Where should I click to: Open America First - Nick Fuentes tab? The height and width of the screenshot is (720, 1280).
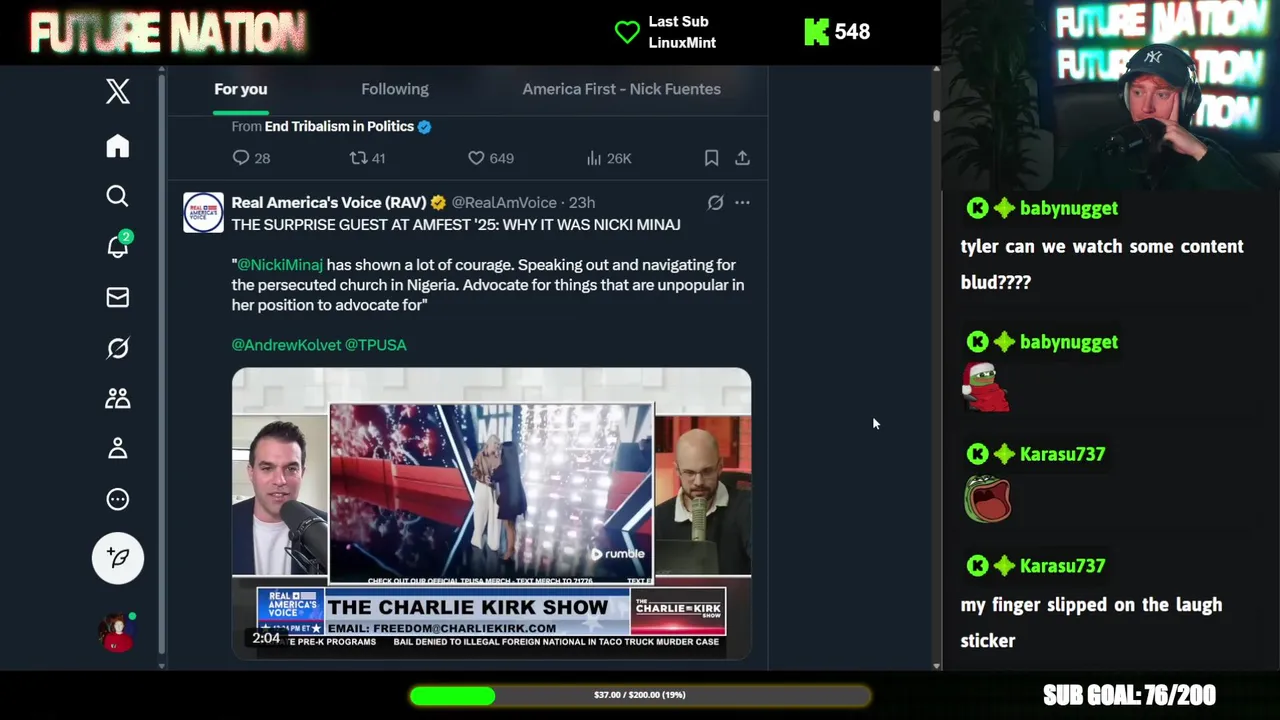click(x=621, y=89)
